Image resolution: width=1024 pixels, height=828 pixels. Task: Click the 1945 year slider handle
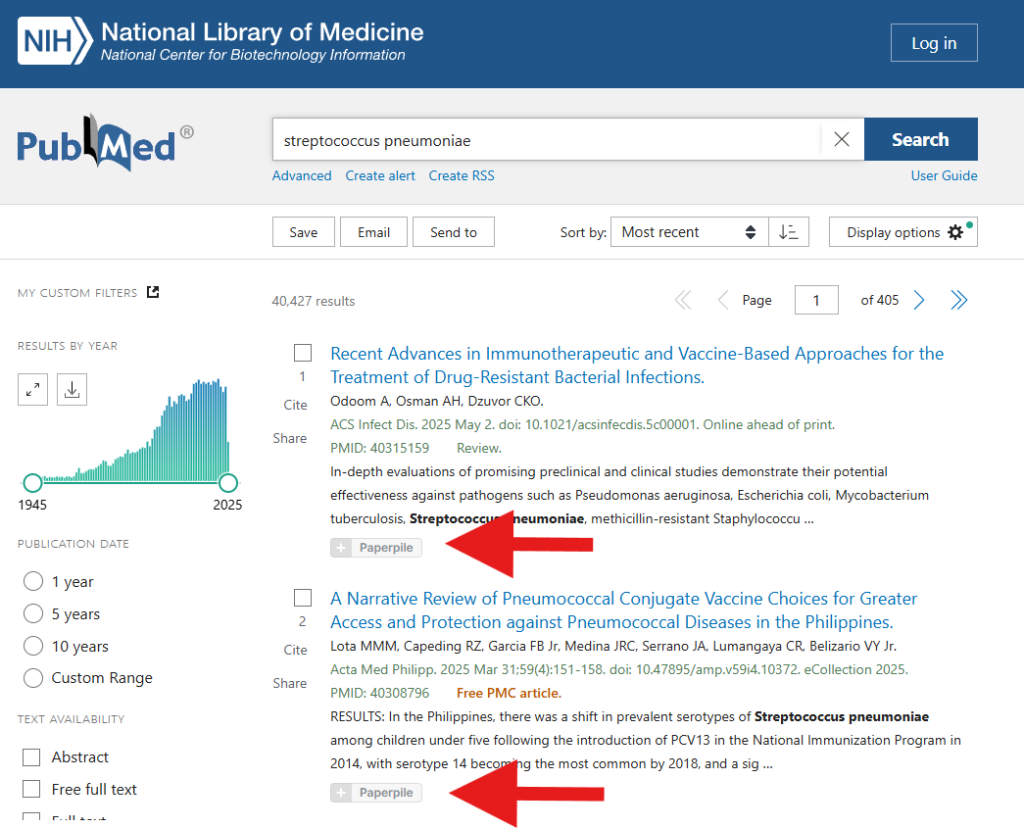[33, 483]
